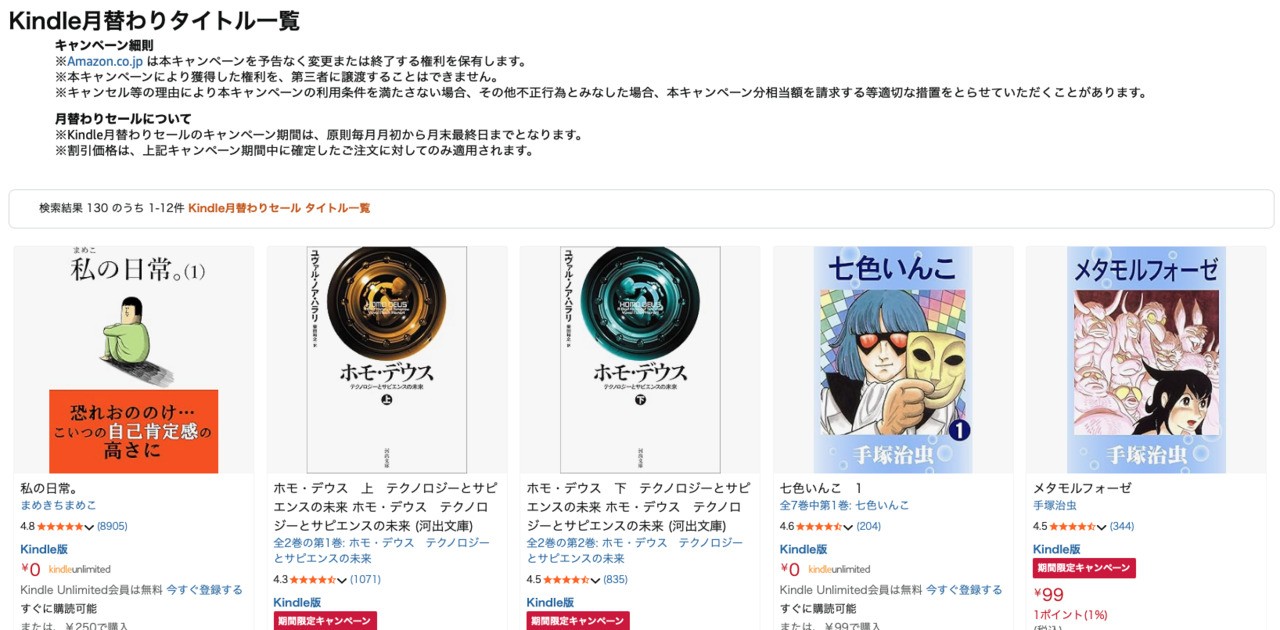Click the Kindle Unlimited logo under 私の日常。

(79, 570)
